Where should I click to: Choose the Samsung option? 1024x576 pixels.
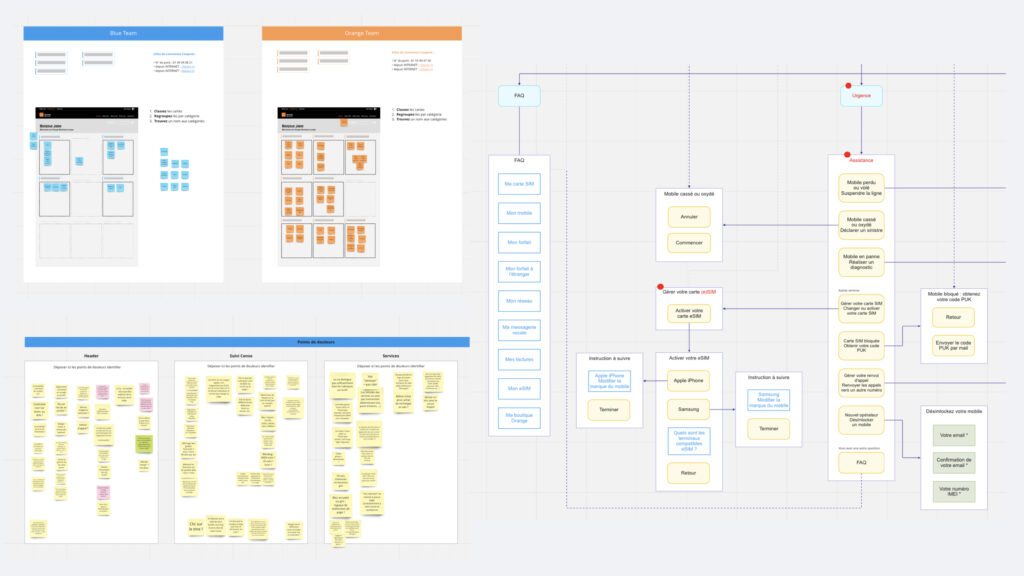pyautogui.click(x=689, y=409)
